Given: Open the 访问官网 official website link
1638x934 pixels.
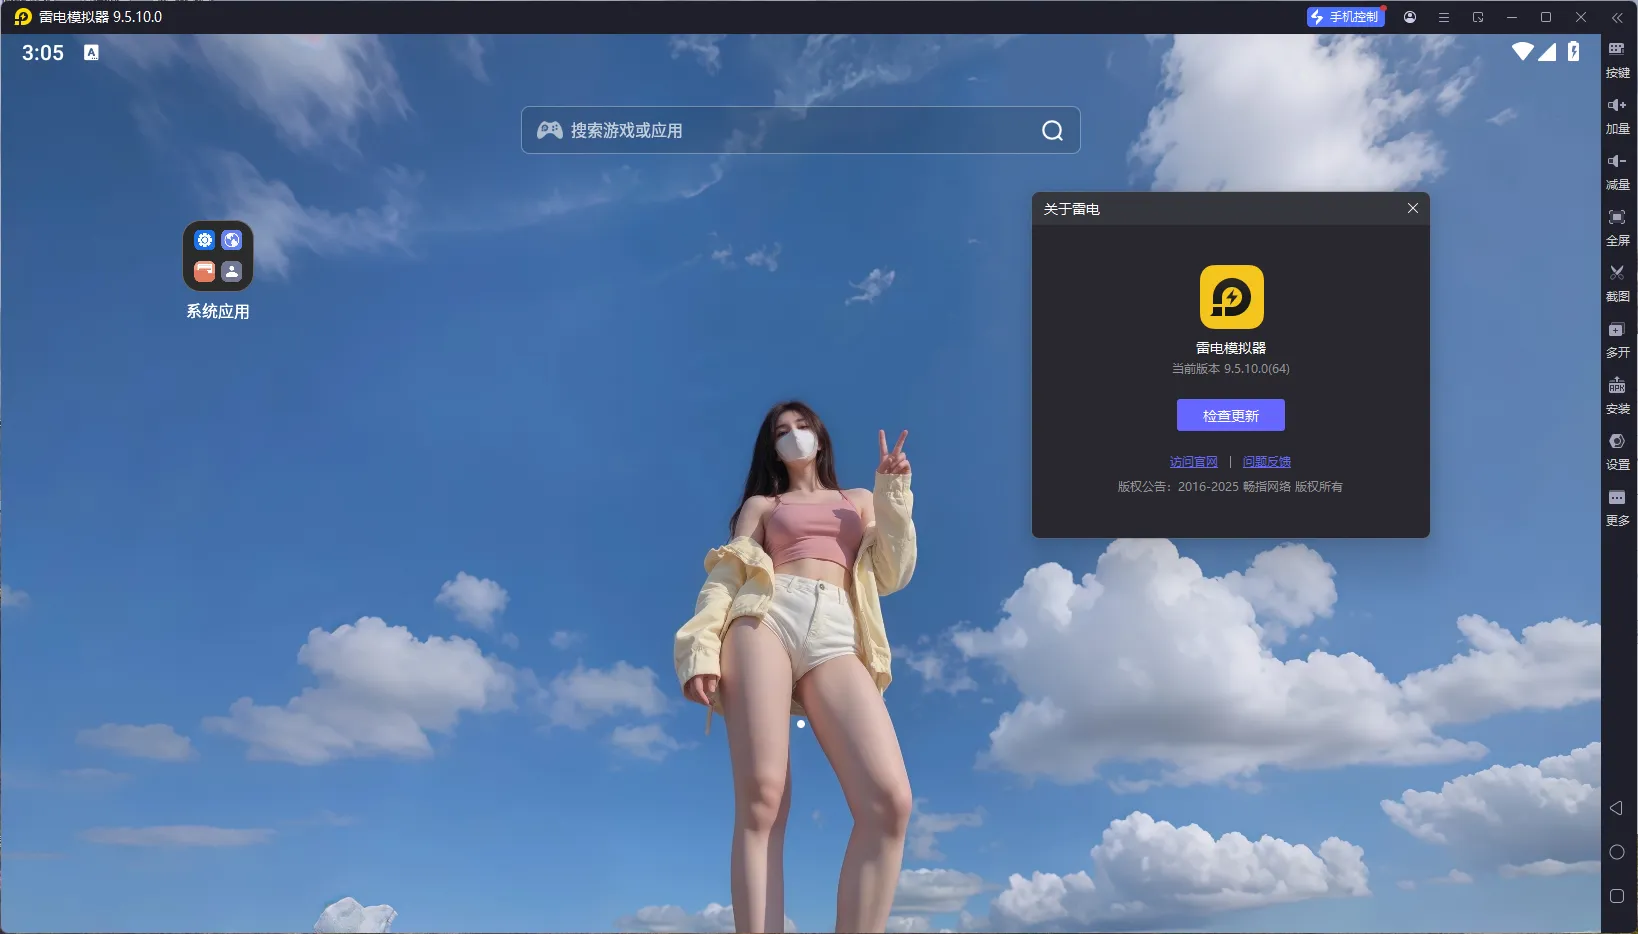Looking at the screenshot, I should click(1194, 461).
